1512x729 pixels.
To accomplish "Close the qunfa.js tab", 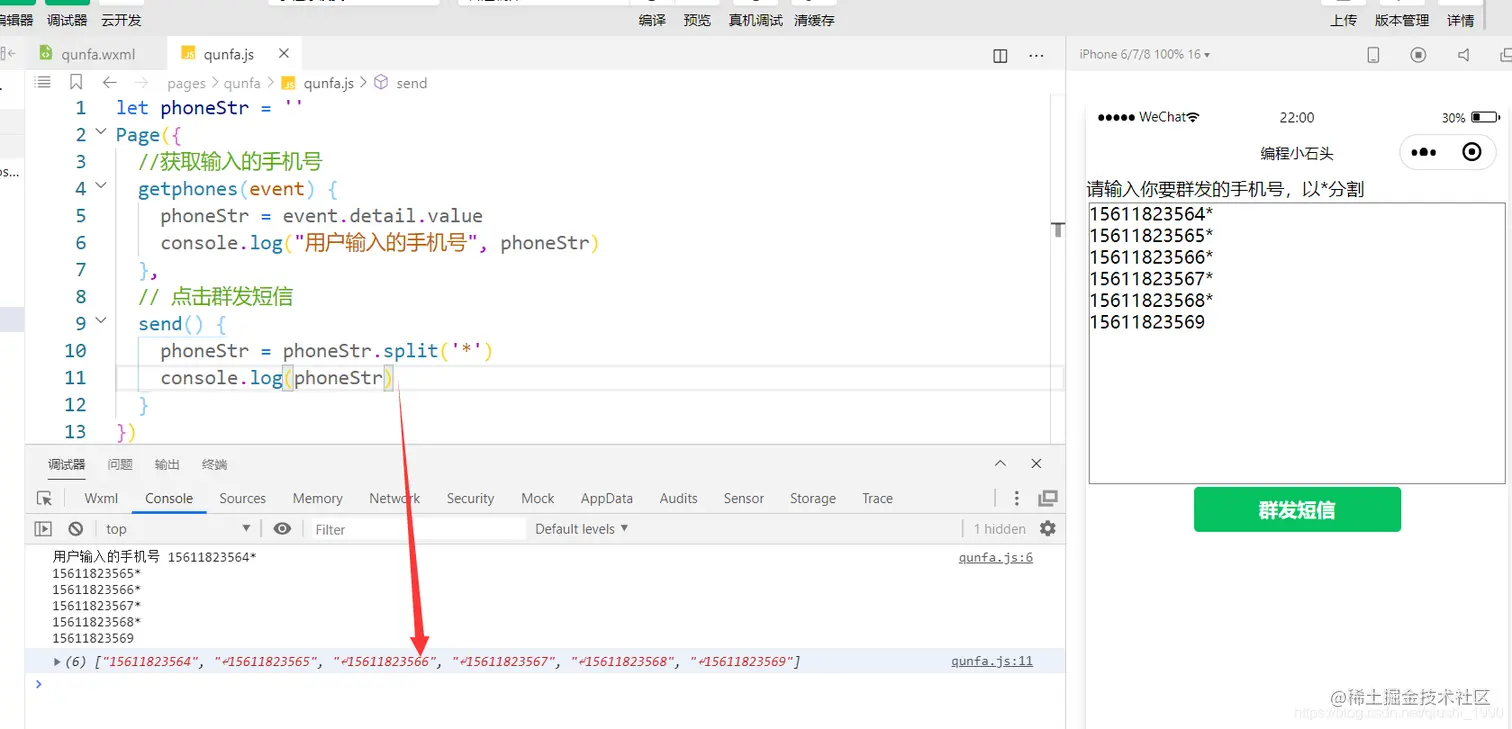I will (x=284, y=54).
